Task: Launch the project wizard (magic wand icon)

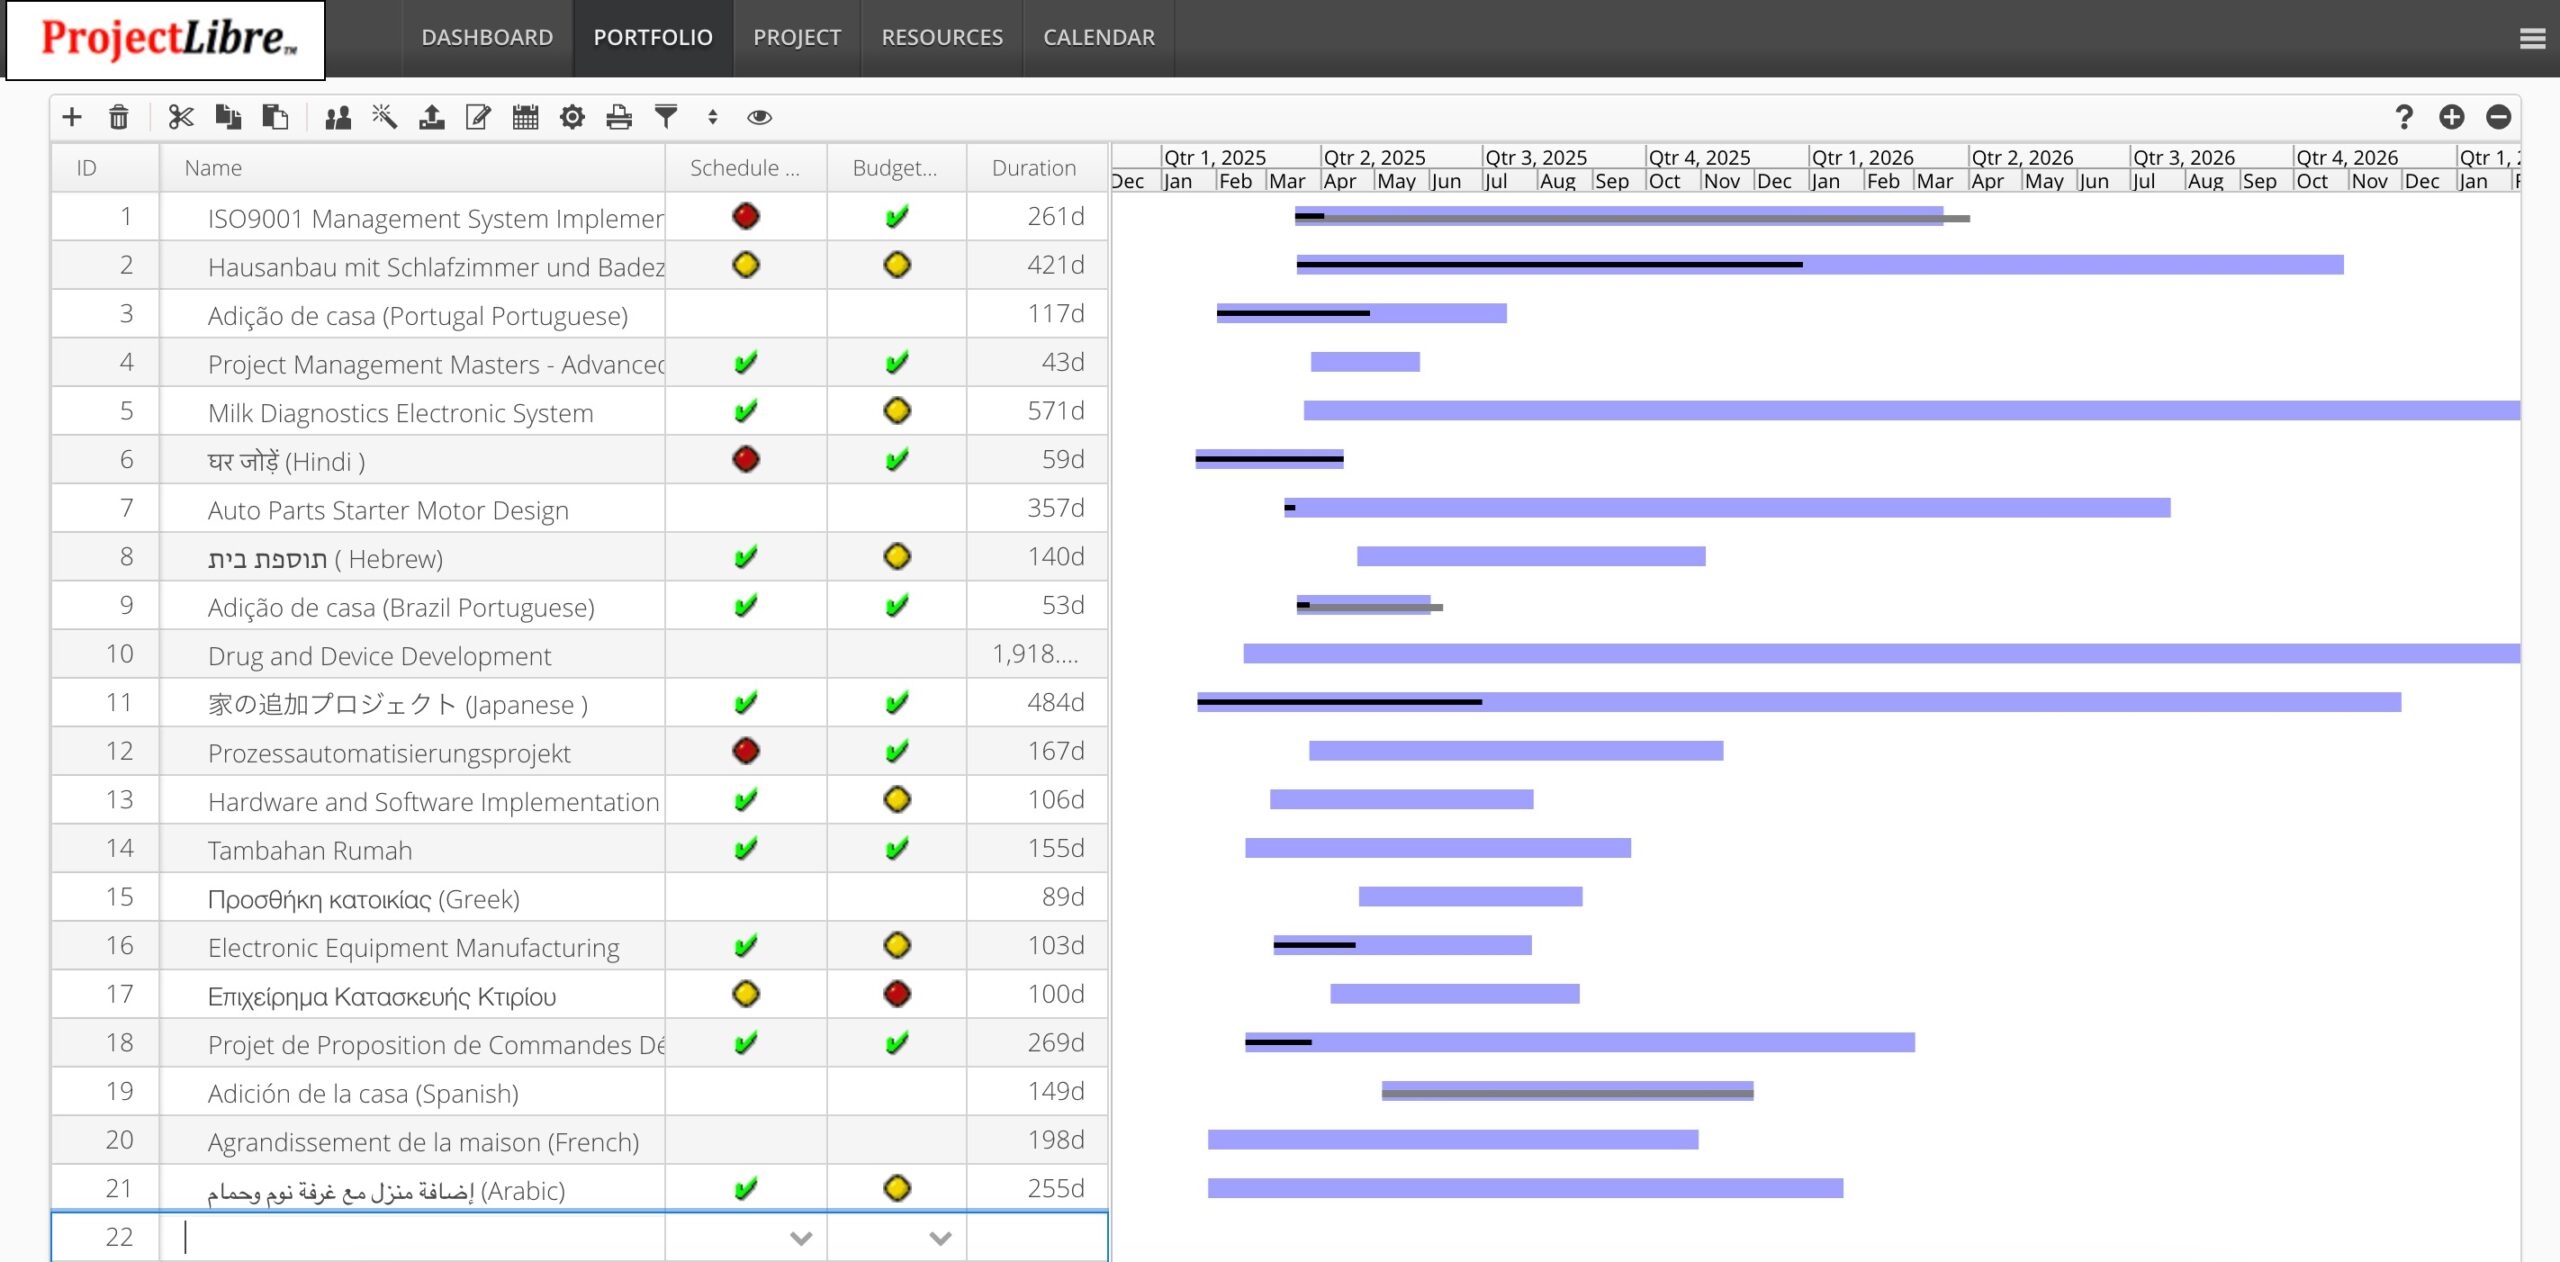Action: point(383,117)
